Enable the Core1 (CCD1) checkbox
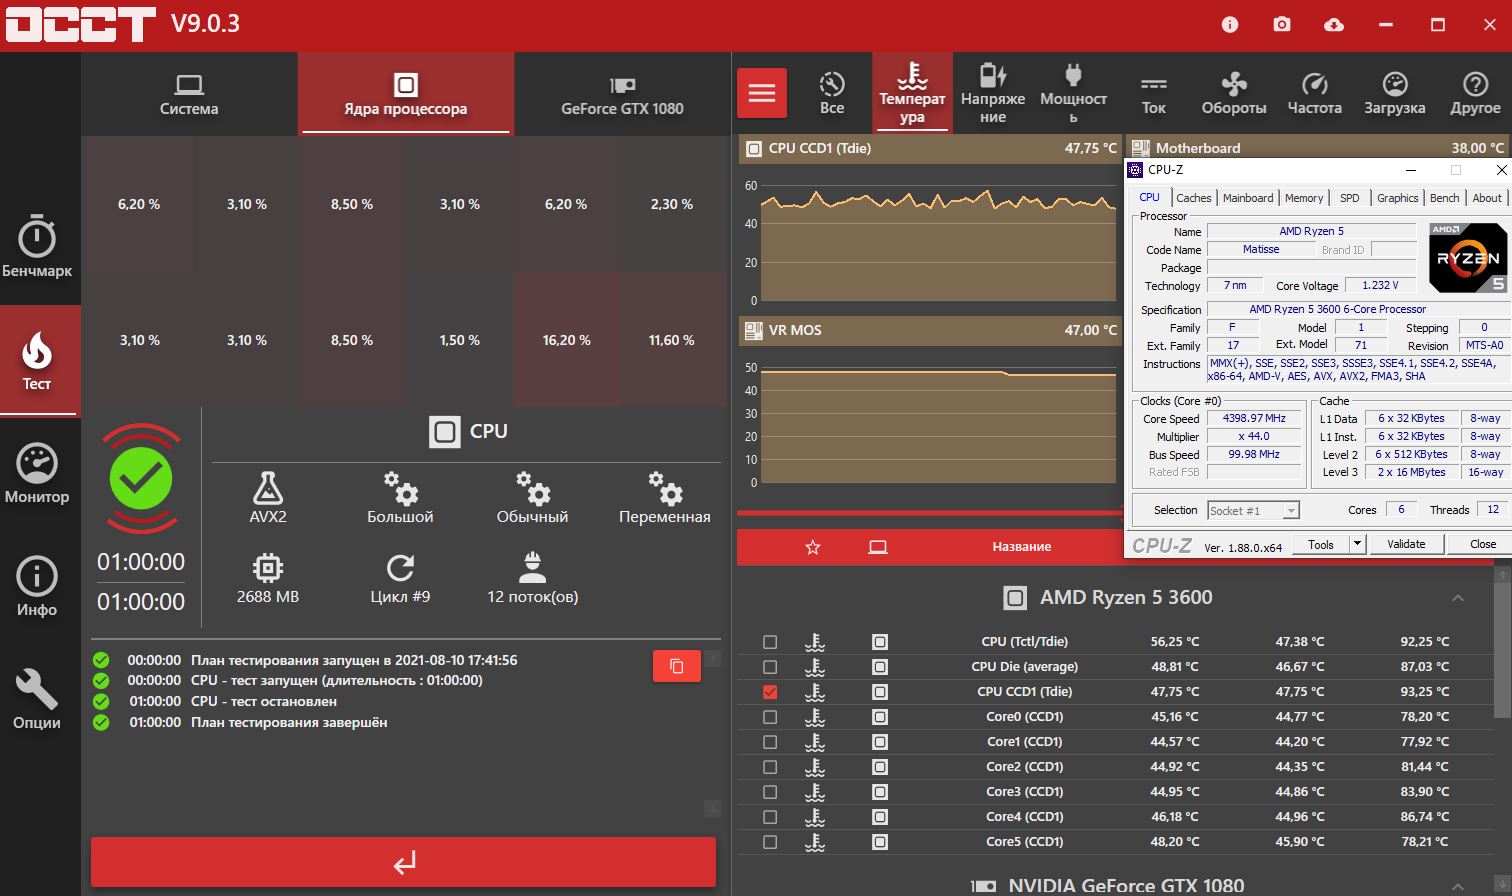This screenshot has height=896, width=1512. (x=770, y=742)
